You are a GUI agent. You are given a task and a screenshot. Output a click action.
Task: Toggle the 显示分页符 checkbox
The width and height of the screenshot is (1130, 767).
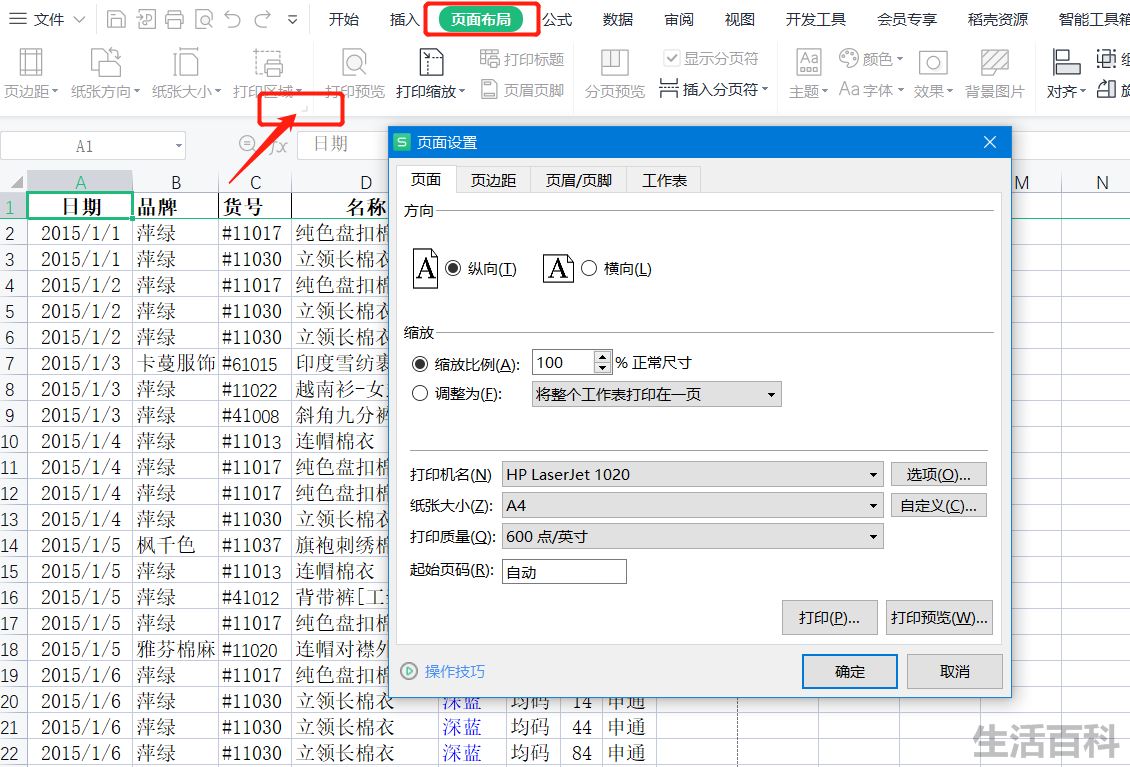coord(672,58)
